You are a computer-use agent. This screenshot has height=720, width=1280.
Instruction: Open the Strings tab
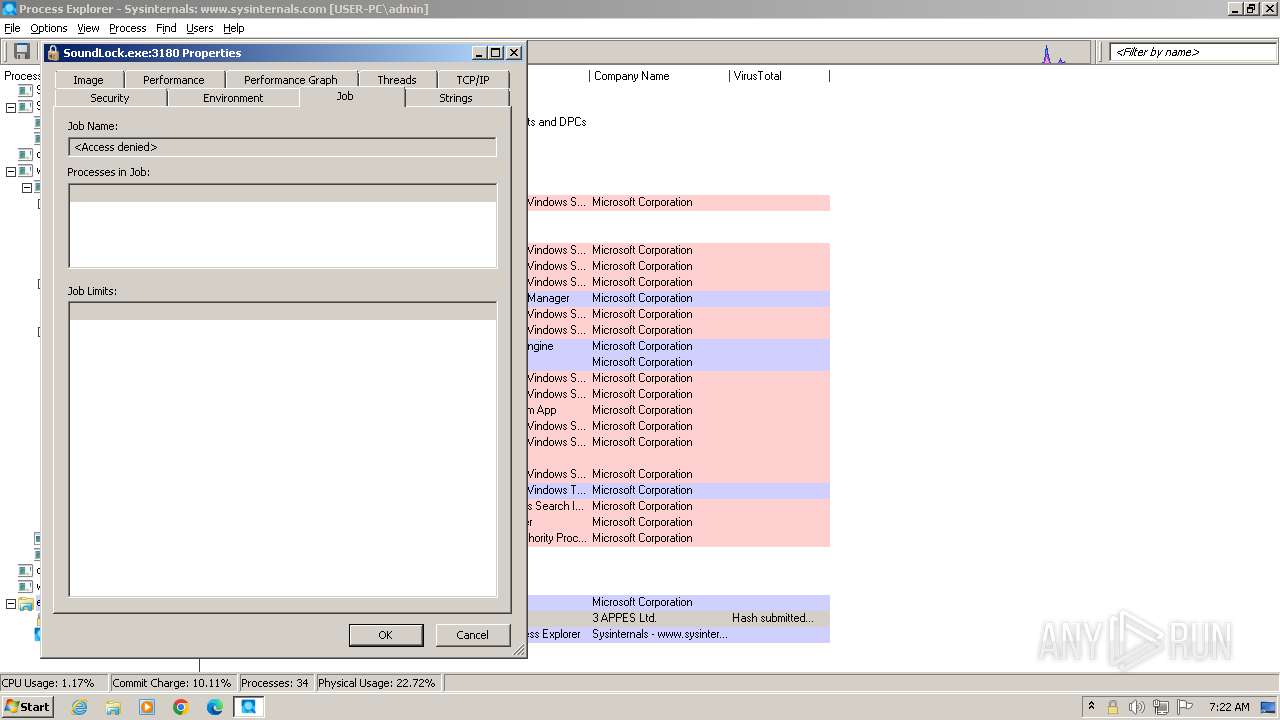(x=456, y=98)
